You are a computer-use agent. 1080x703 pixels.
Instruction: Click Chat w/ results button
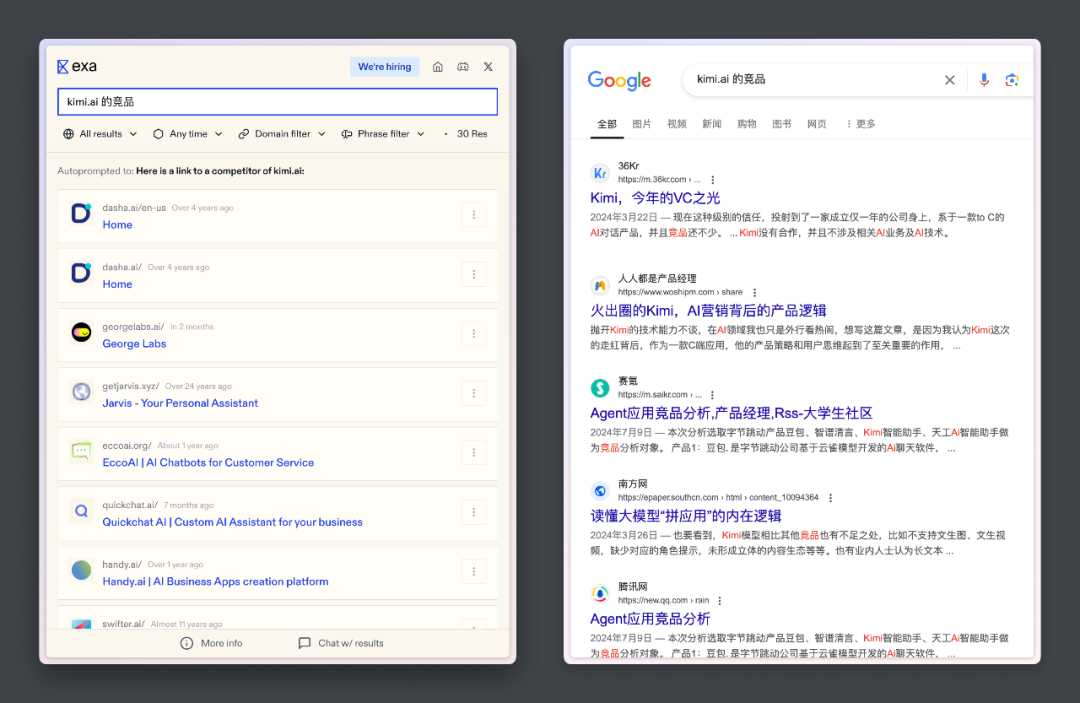341,643
